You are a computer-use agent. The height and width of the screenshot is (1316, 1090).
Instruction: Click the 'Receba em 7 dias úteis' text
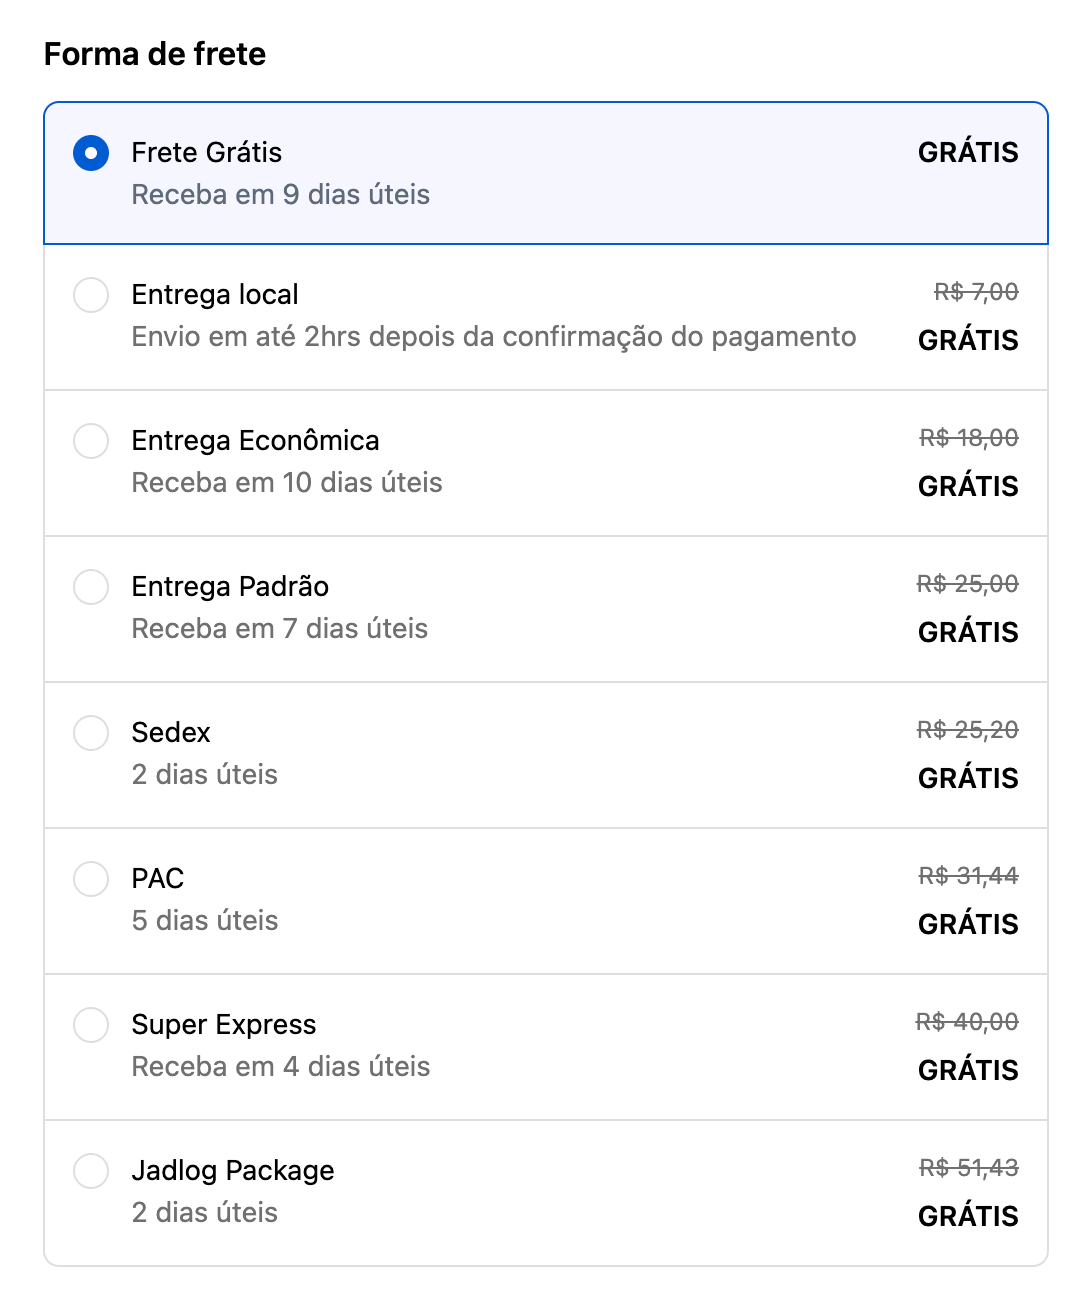280,629
